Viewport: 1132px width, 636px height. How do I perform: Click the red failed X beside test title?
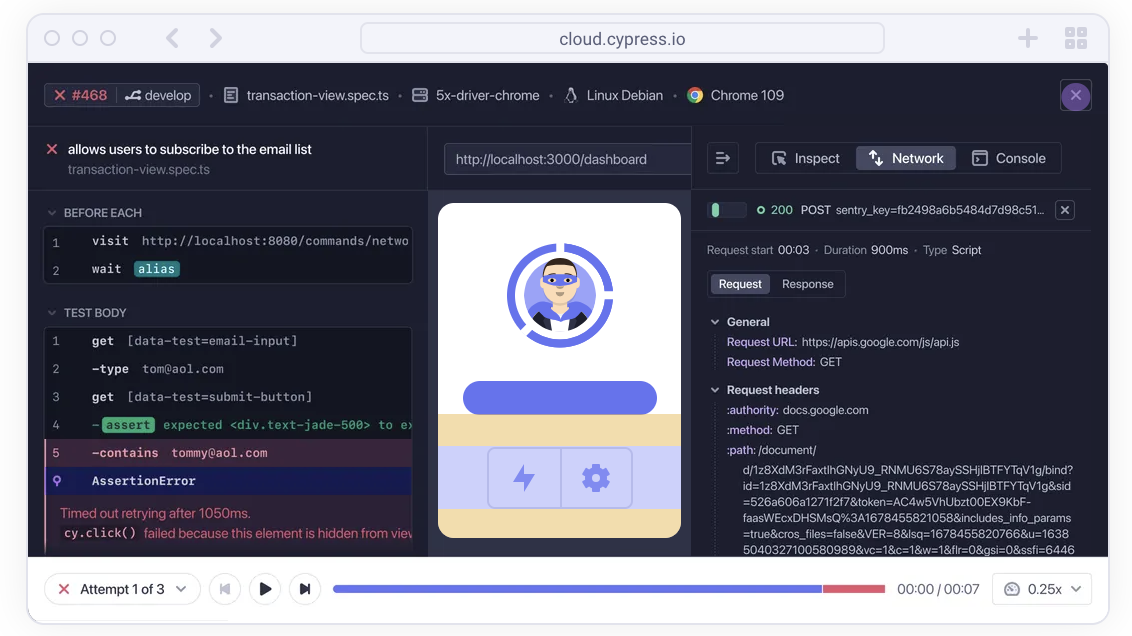tap(52, 149)
